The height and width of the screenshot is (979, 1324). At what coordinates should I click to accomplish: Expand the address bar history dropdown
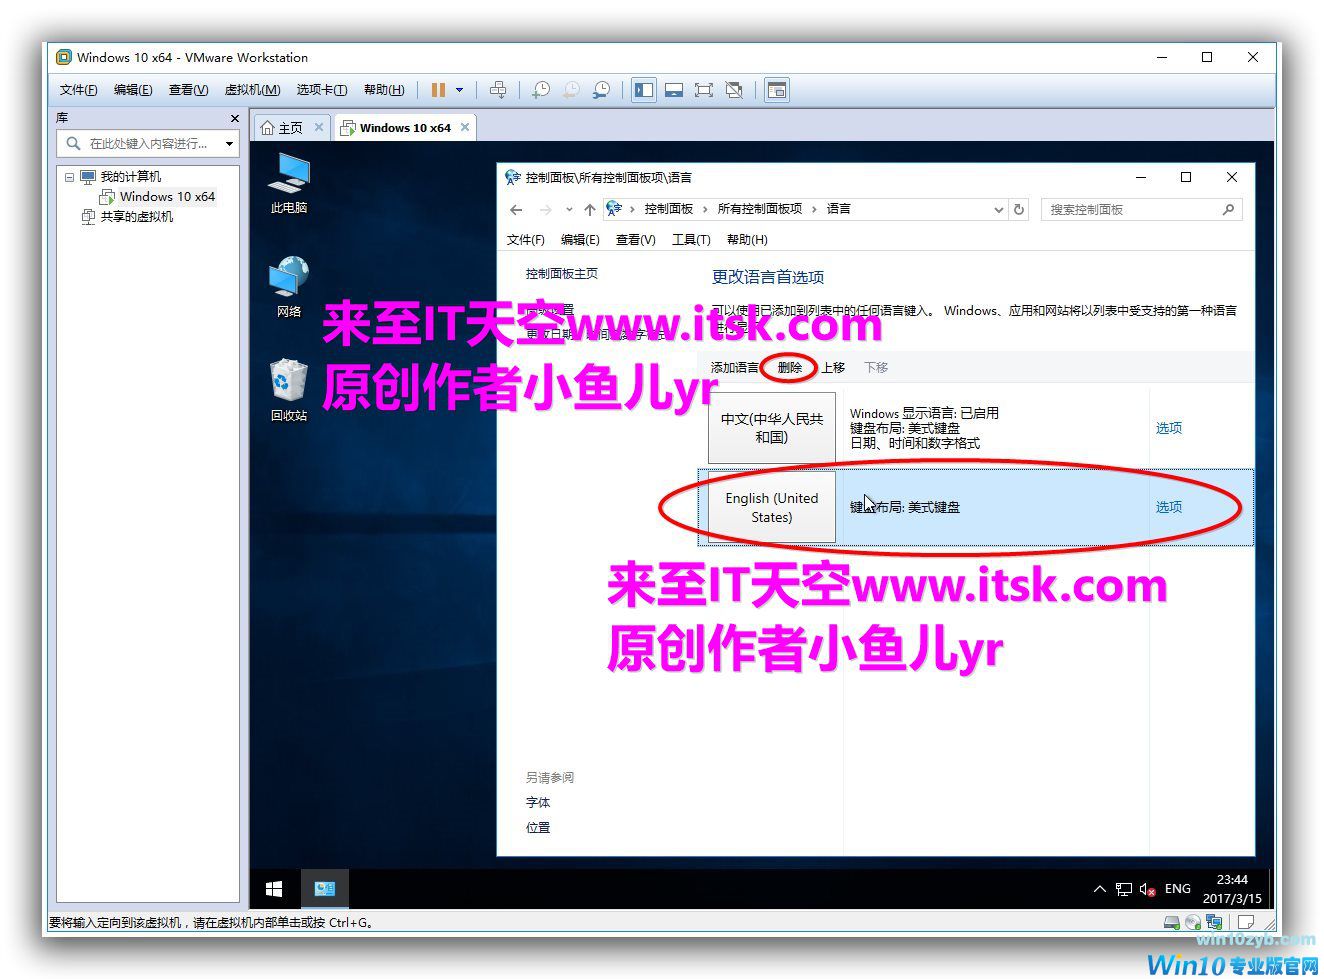tap(998, 210)
